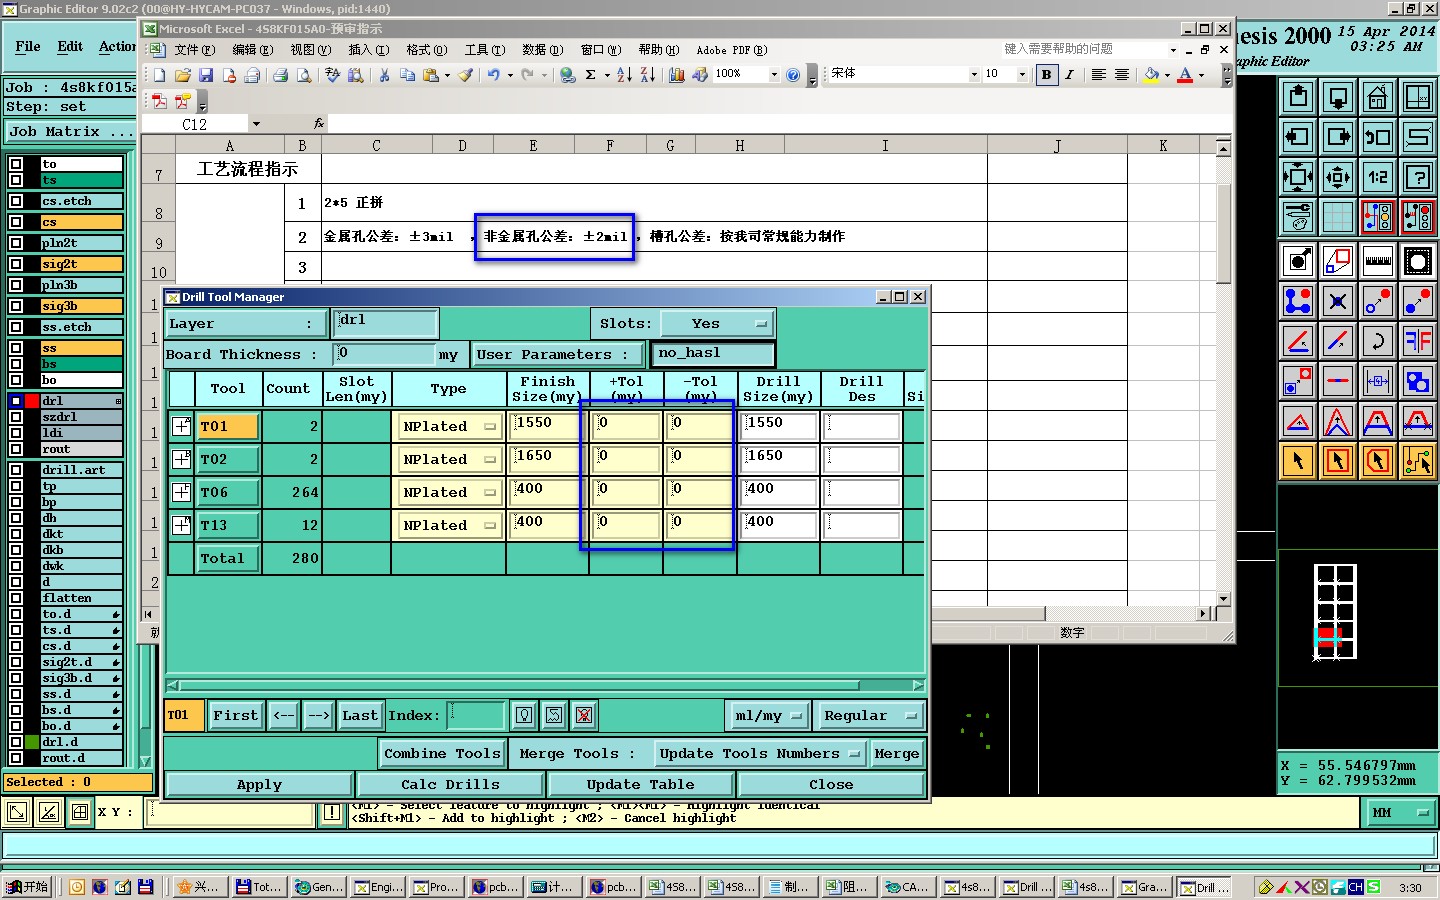Click the Sort Ascending A-Z icon
The image size is (1440, 900).
(624, 75)
